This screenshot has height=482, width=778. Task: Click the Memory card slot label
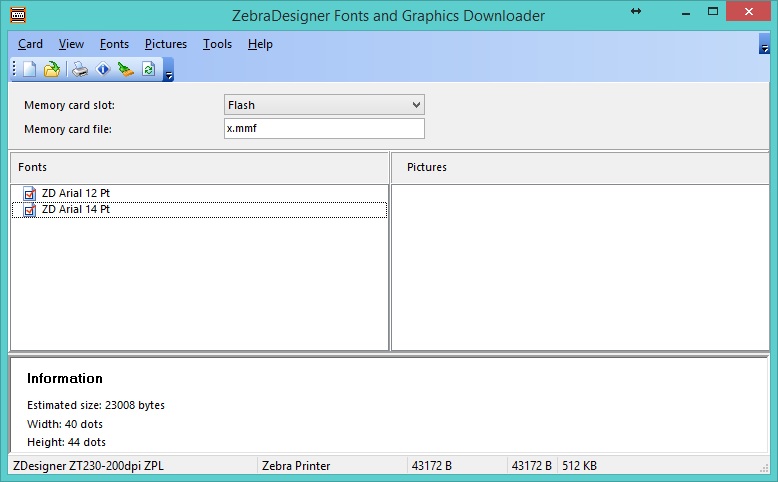tap(69, 105)
